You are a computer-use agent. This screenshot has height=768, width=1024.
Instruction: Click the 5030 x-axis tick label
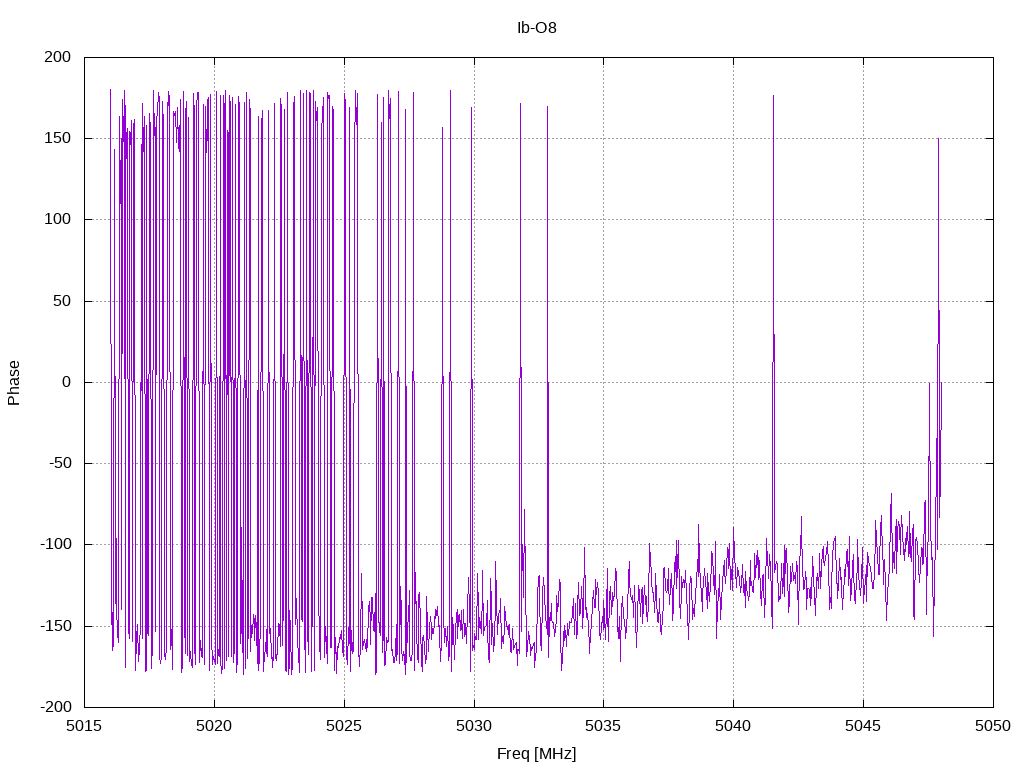click(474, 726)
